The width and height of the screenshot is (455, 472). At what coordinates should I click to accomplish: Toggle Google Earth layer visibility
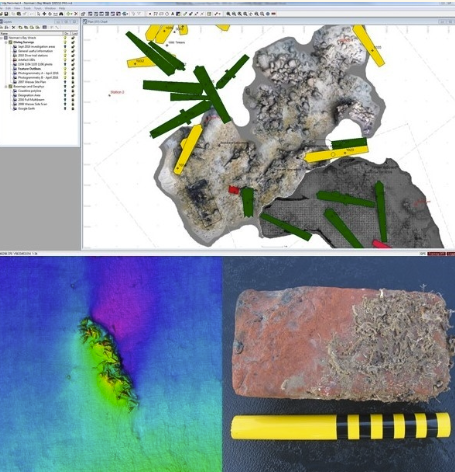[x=65, y=108]
